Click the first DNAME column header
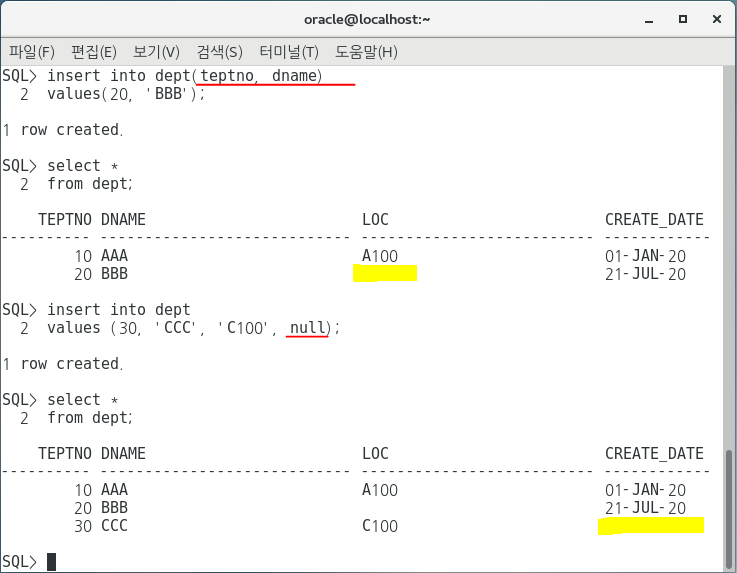This screenshot has height=573, width=737. pos(123,220)
